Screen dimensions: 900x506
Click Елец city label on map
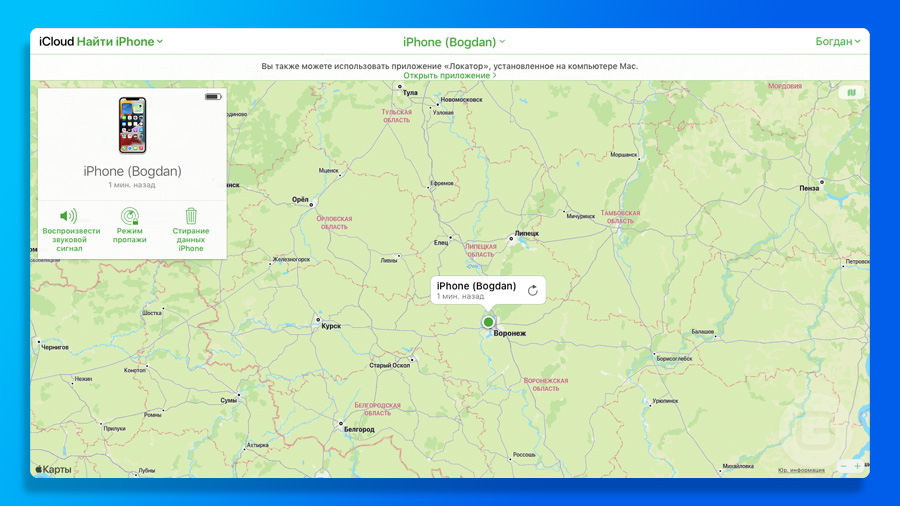coord(441,243)
